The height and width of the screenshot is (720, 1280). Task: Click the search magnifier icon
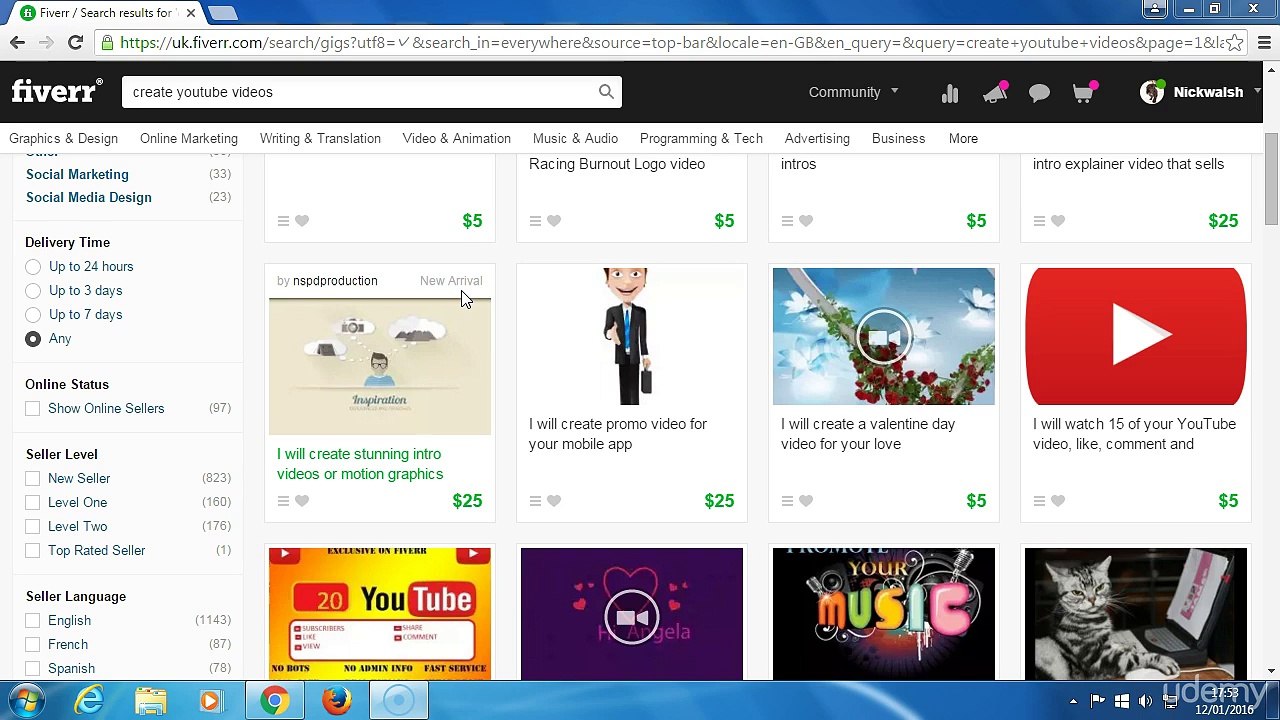click(606, 92)
